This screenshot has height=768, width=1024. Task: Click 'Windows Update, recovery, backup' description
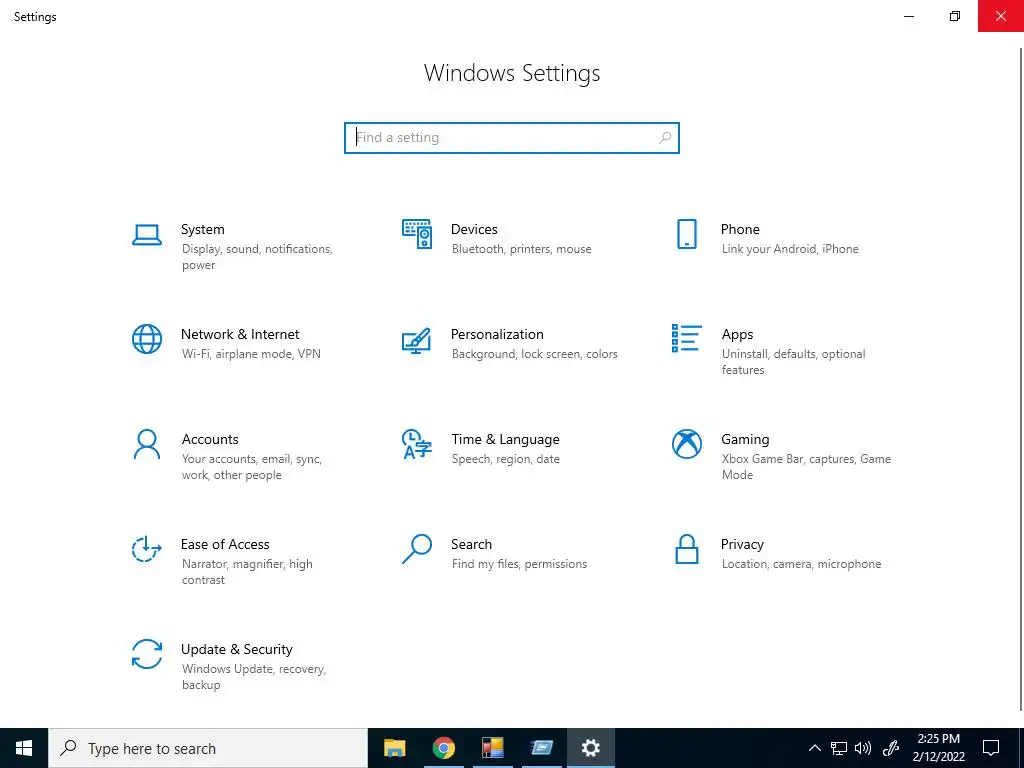tap(253, 677)
